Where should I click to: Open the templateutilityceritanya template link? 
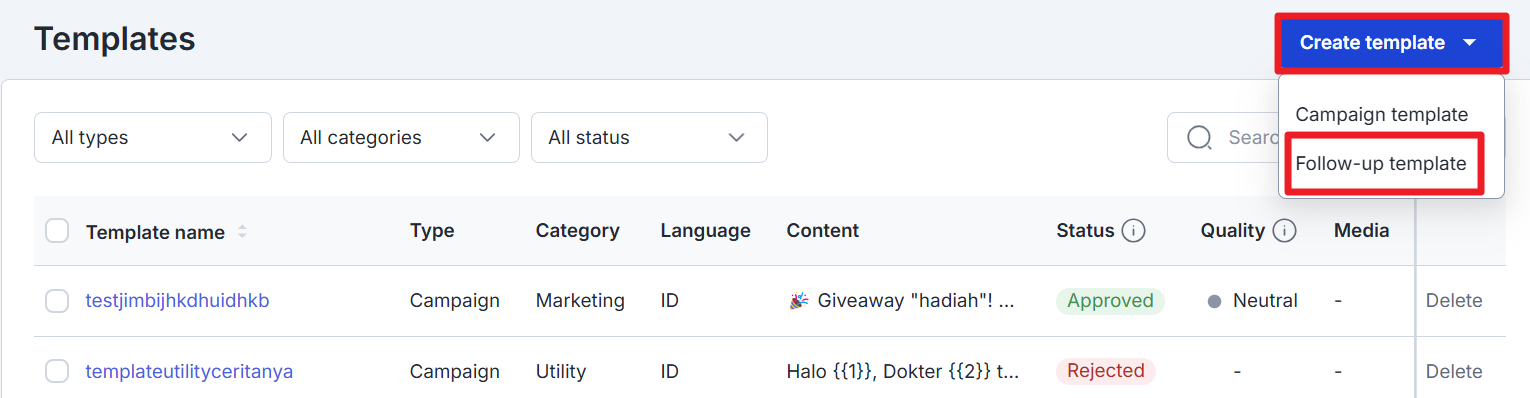(x=189, y=371)
